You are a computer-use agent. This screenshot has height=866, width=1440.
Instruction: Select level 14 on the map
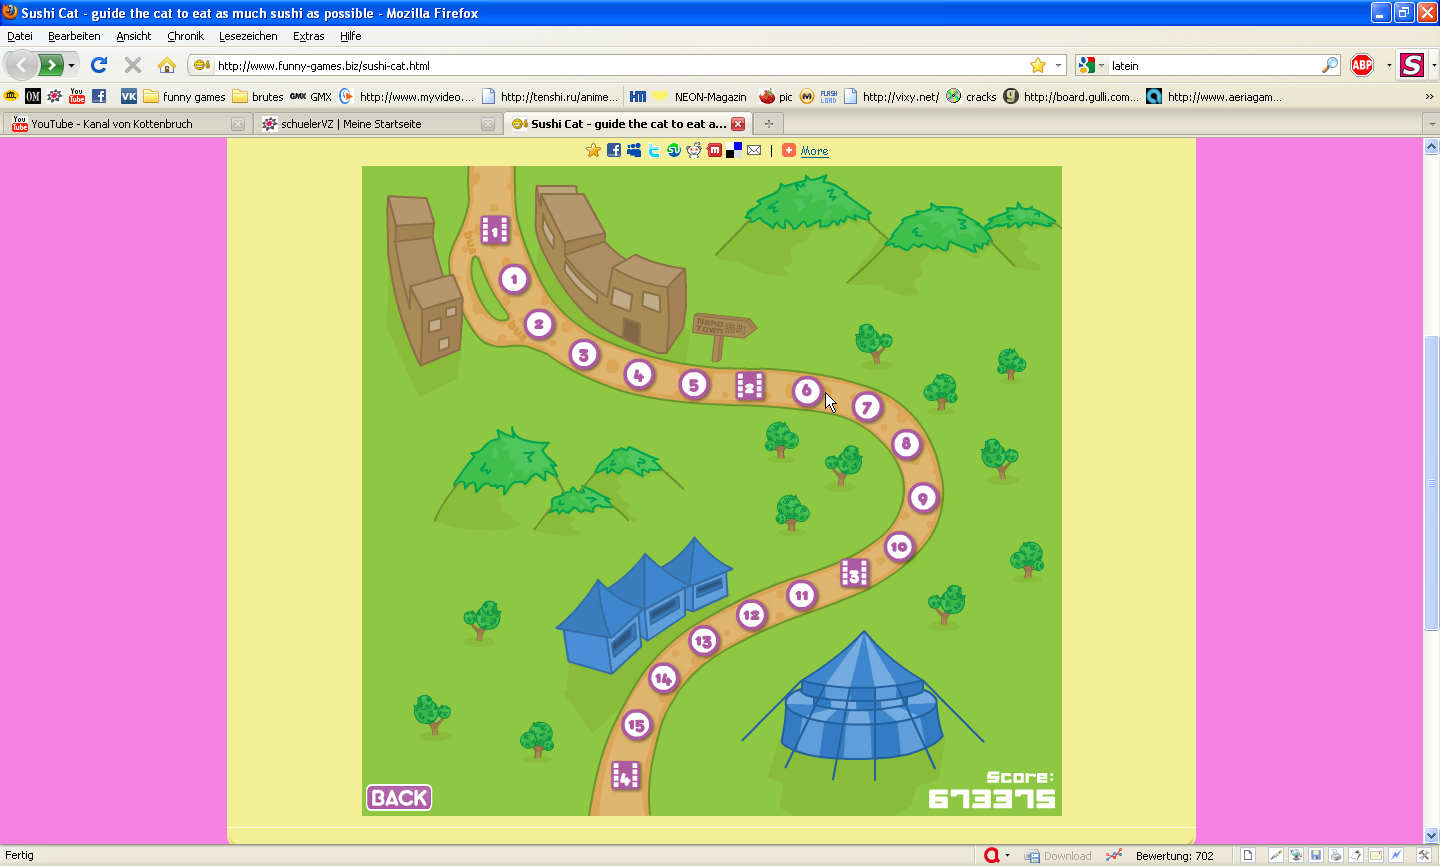coord(663,679)
